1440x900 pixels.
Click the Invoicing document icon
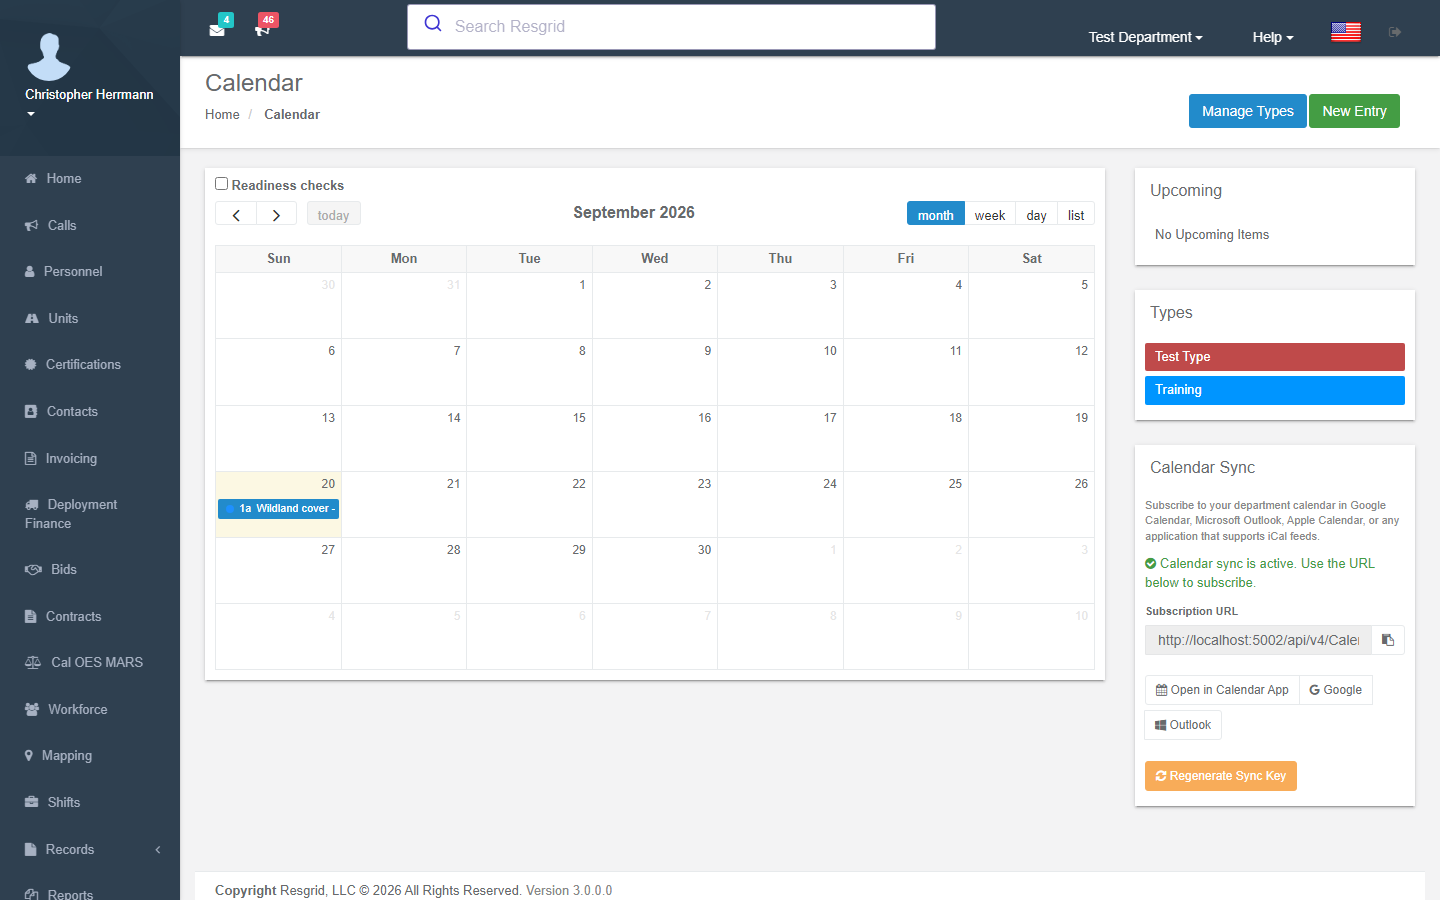tap(31, 459)
